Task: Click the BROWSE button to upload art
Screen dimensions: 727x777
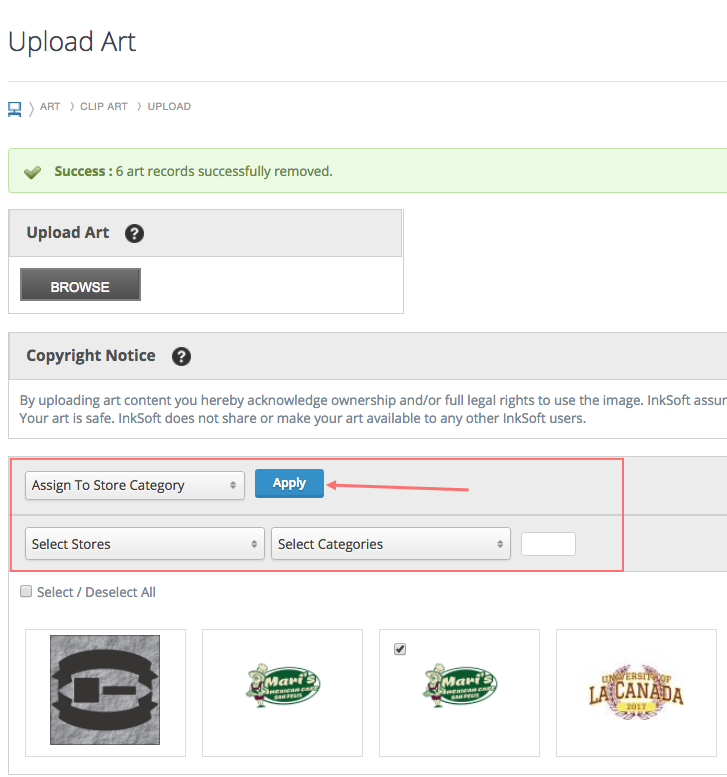Action: coord(80,286)
